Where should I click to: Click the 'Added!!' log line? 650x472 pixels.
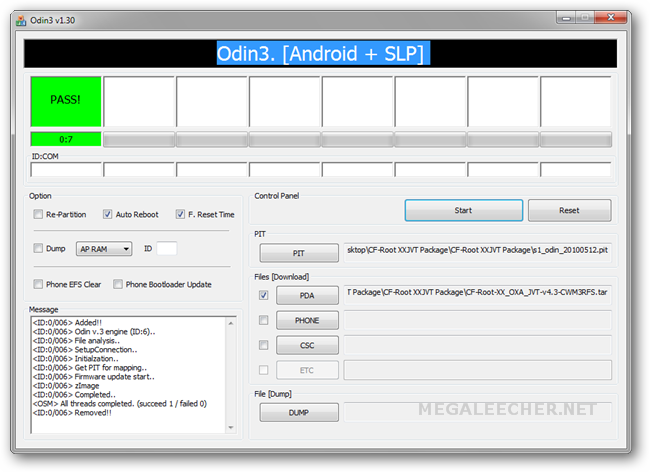[x=67, y=322]
